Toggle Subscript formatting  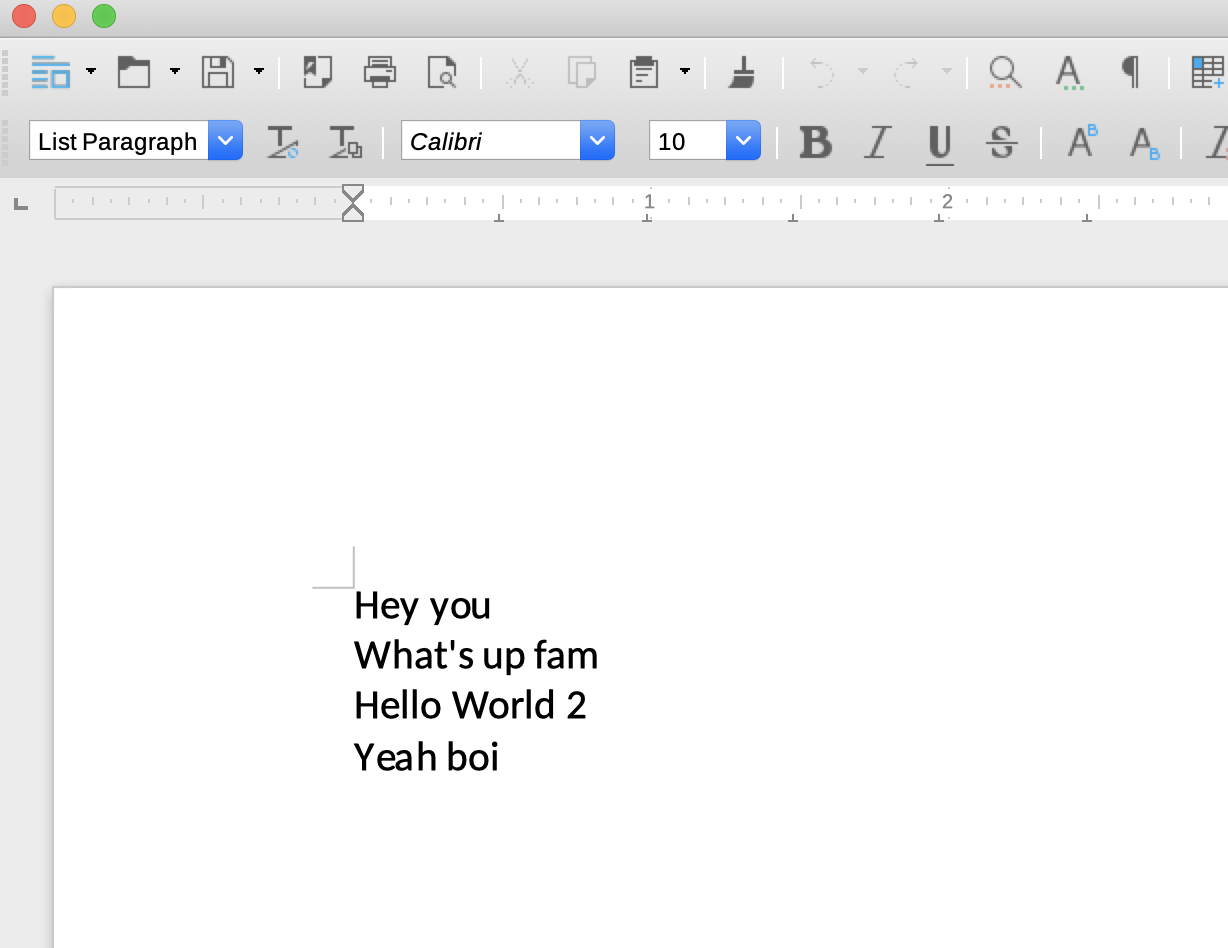coord(1144,143)
